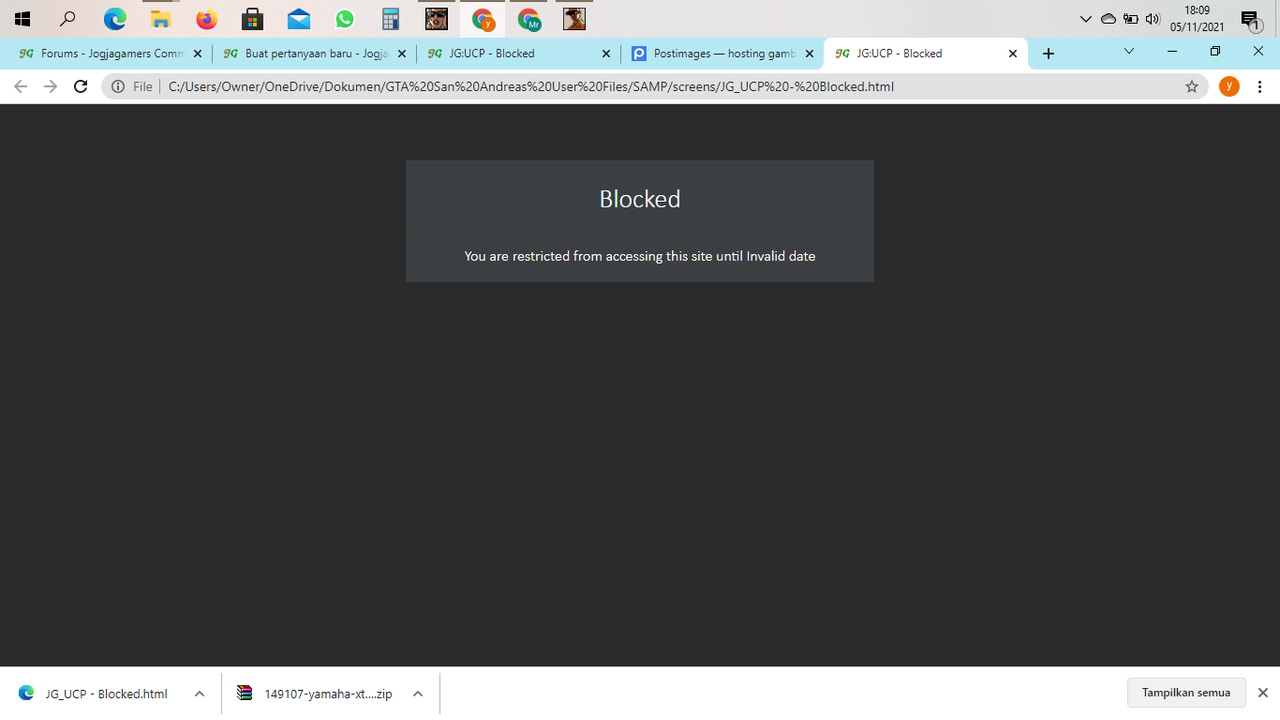Viewport: 1280px width, 720px height.
Task: Go forward in browser history
Action: click(x=51, y=87)
